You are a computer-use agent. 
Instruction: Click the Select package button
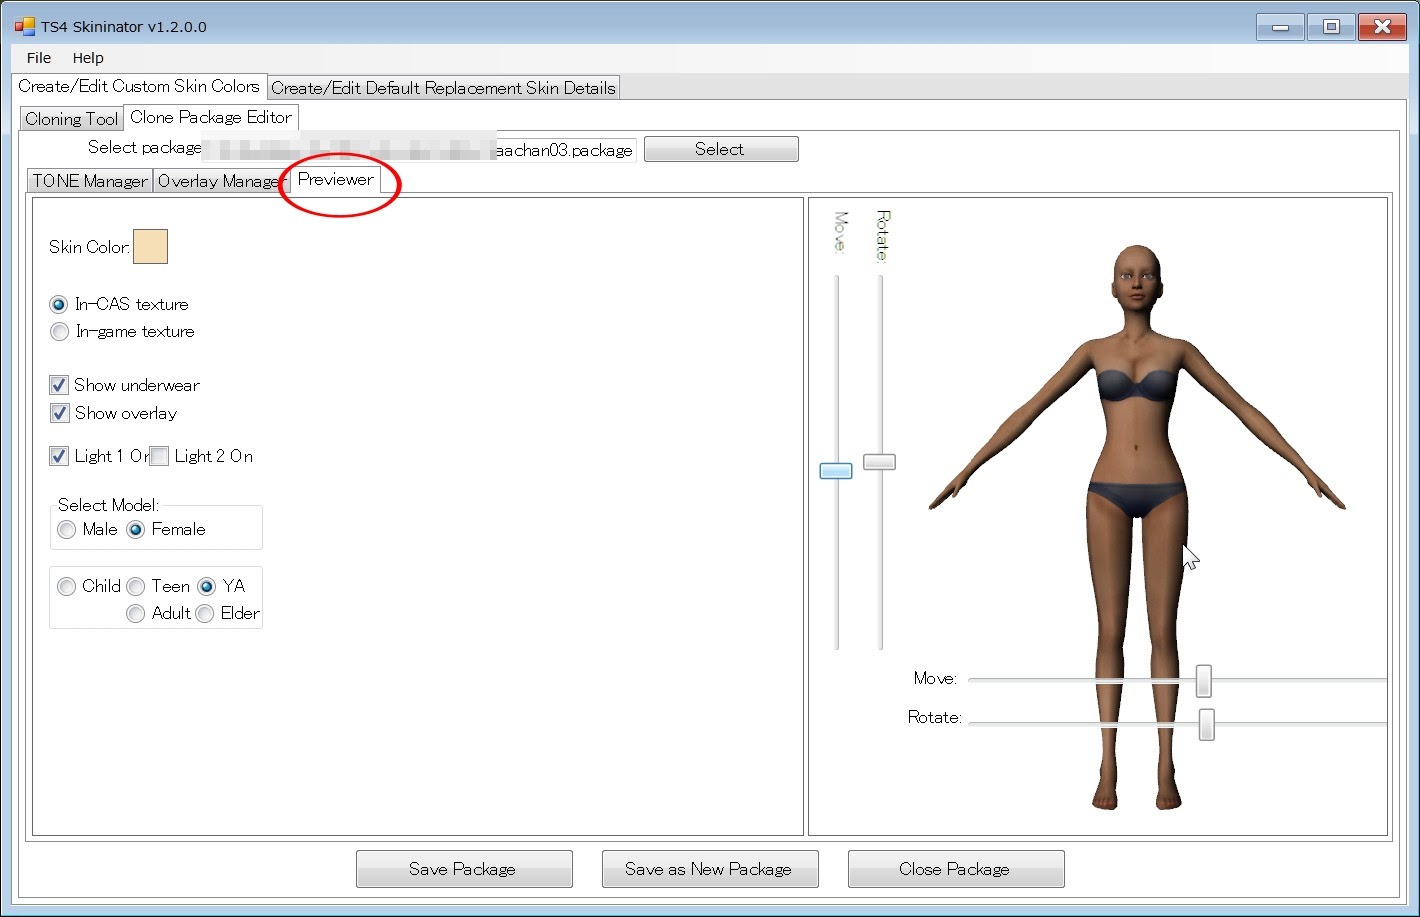click(x=720, y=149)
